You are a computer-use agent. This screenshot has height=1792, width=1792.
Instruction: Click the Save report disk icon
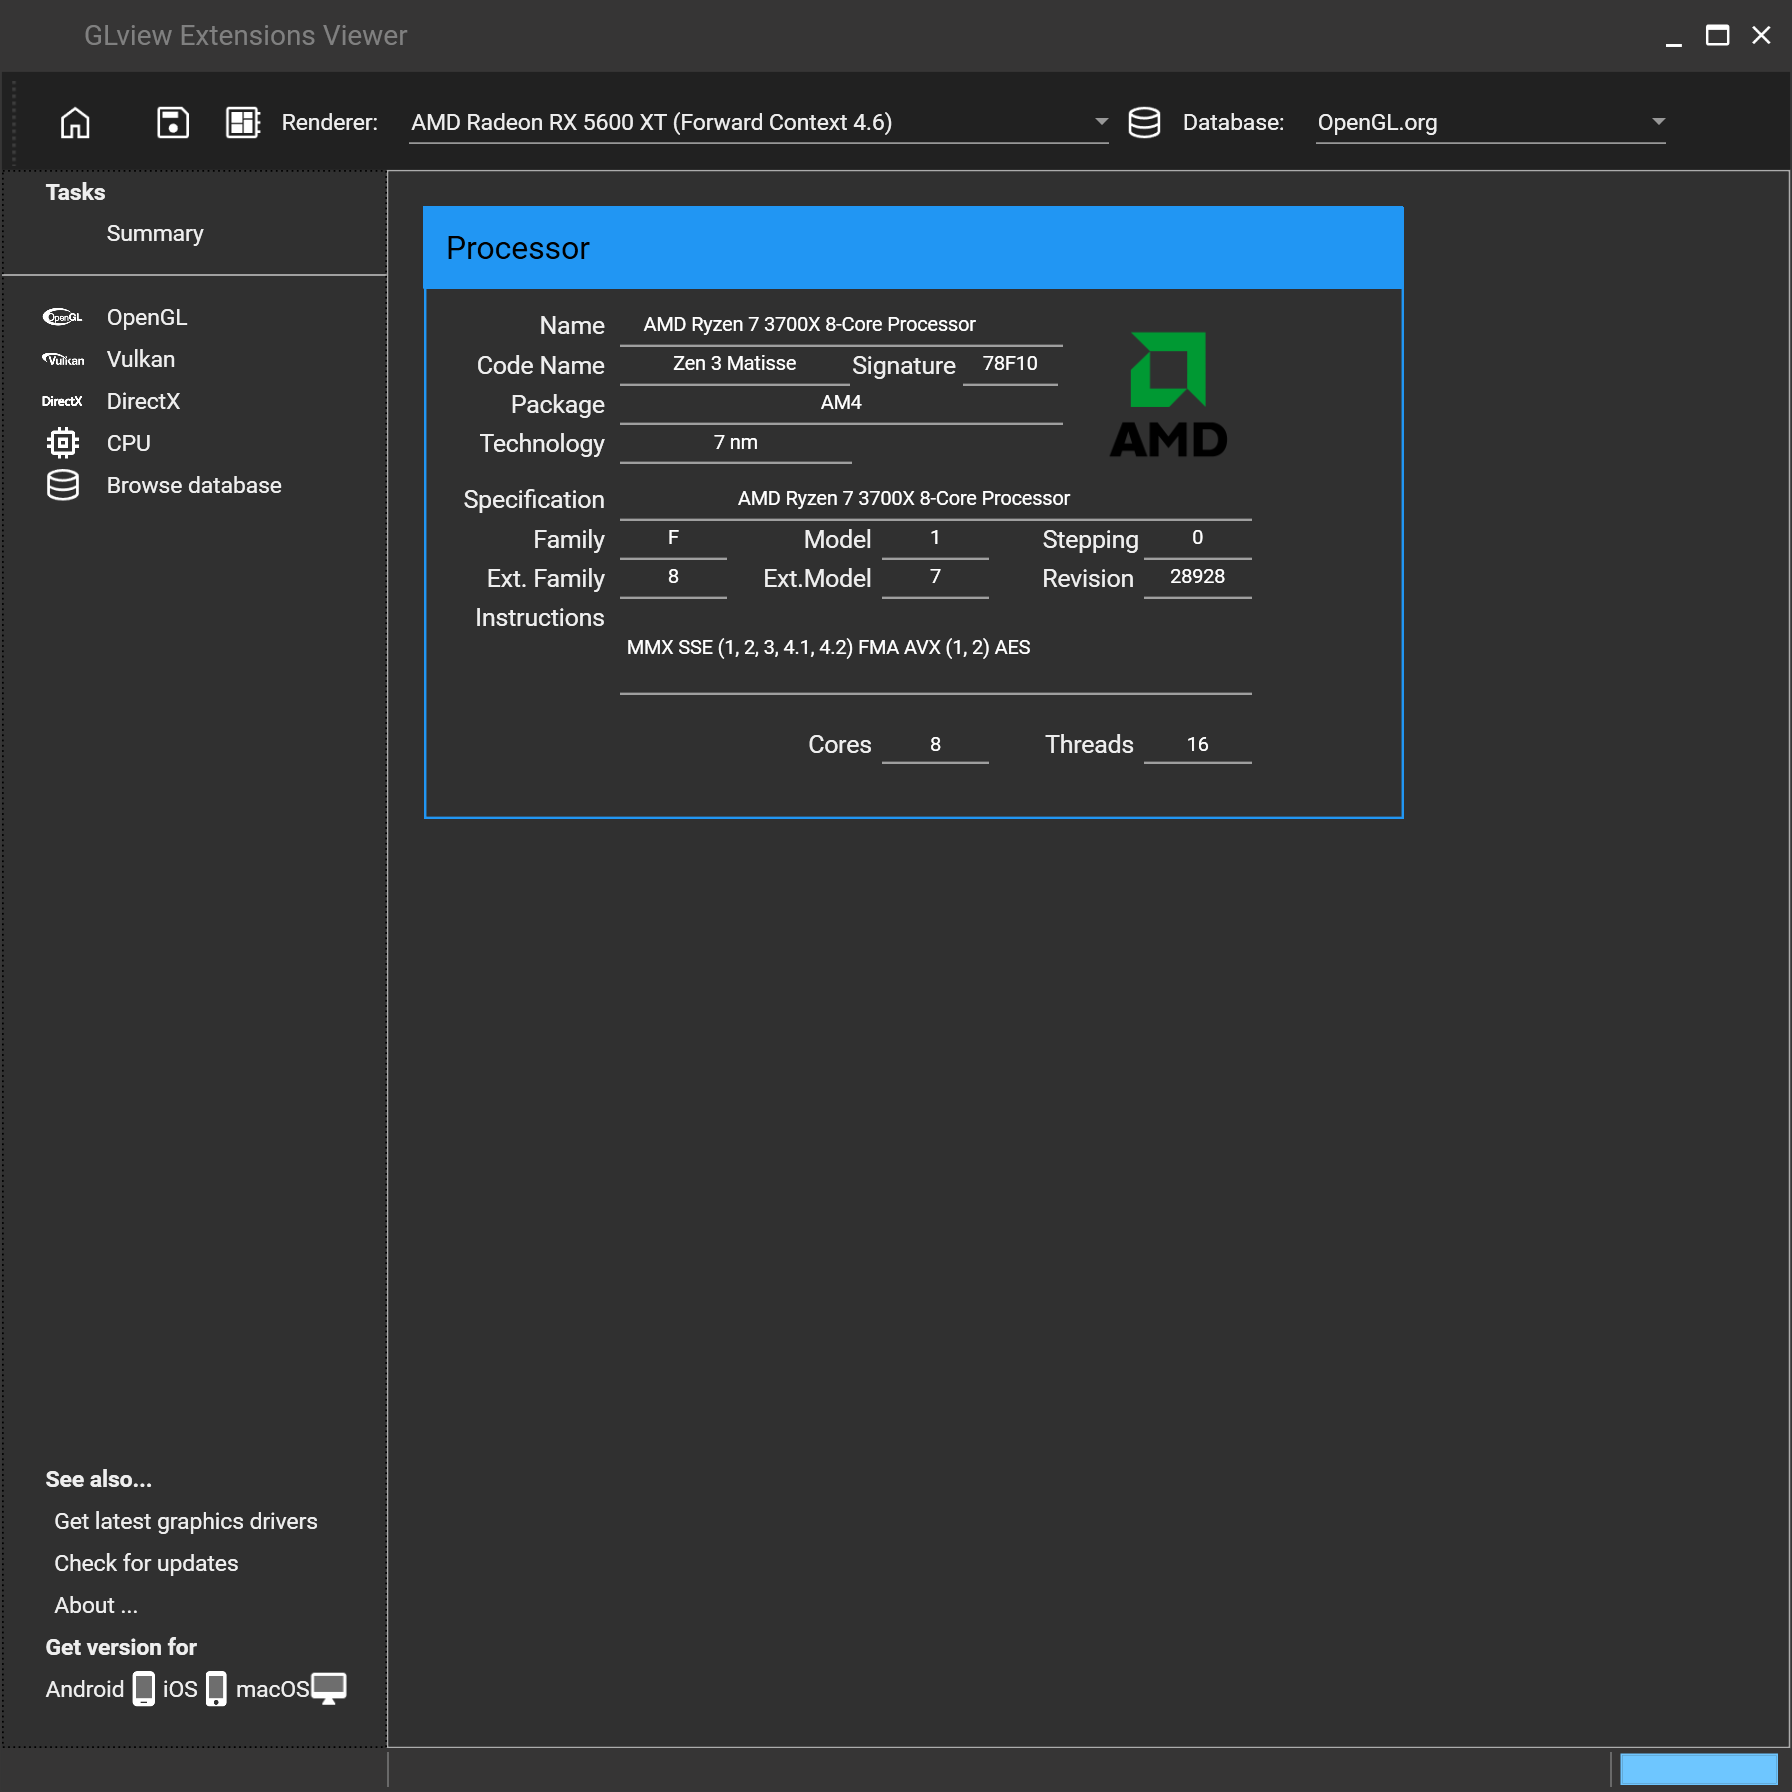point(173,123)
